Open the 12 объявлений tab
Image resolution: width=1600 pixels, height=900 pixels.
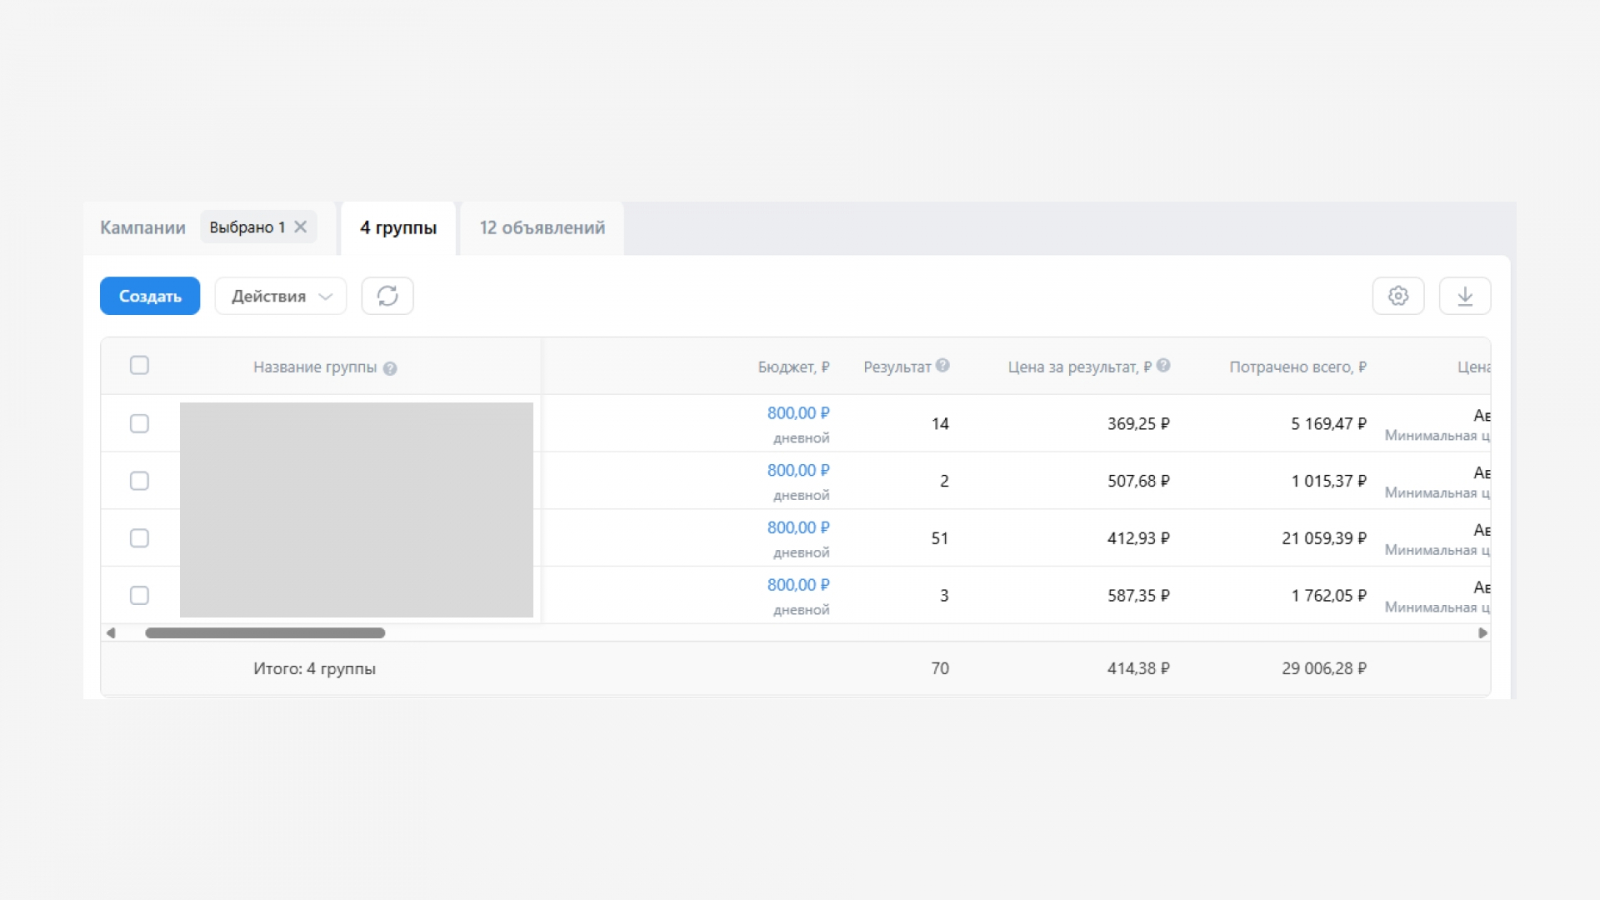[542, 228]
